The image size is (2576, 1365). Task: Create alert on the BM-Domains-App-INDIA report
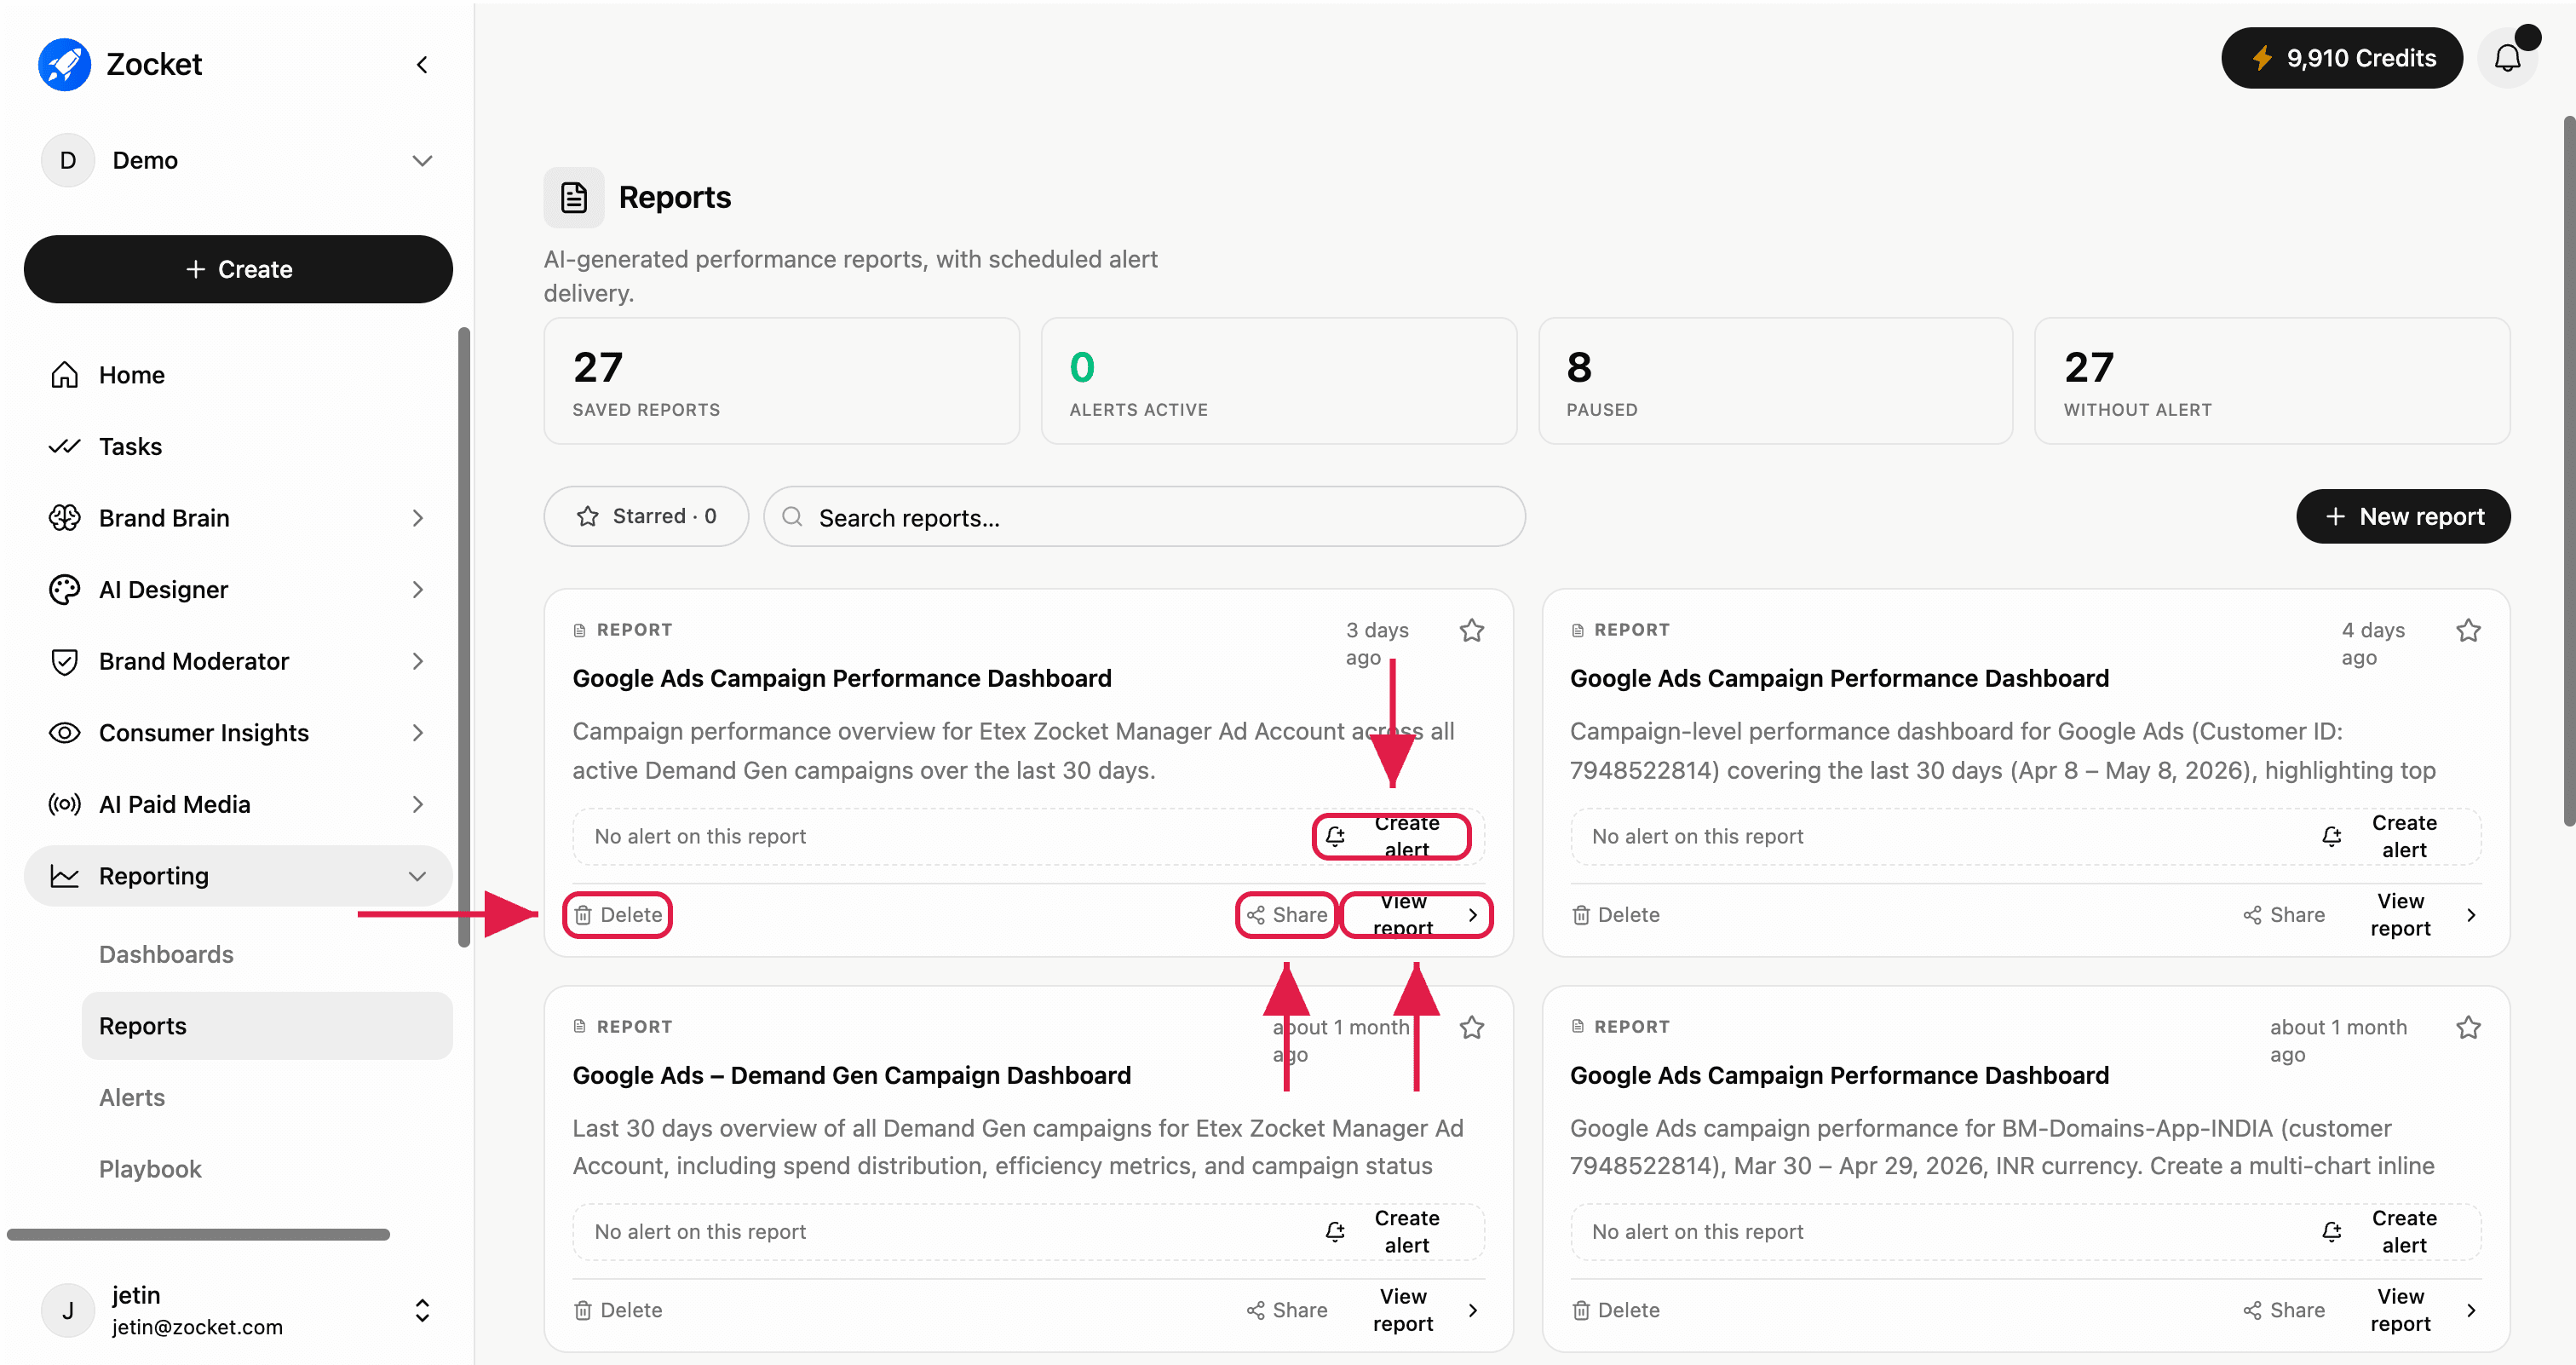2388,1231
